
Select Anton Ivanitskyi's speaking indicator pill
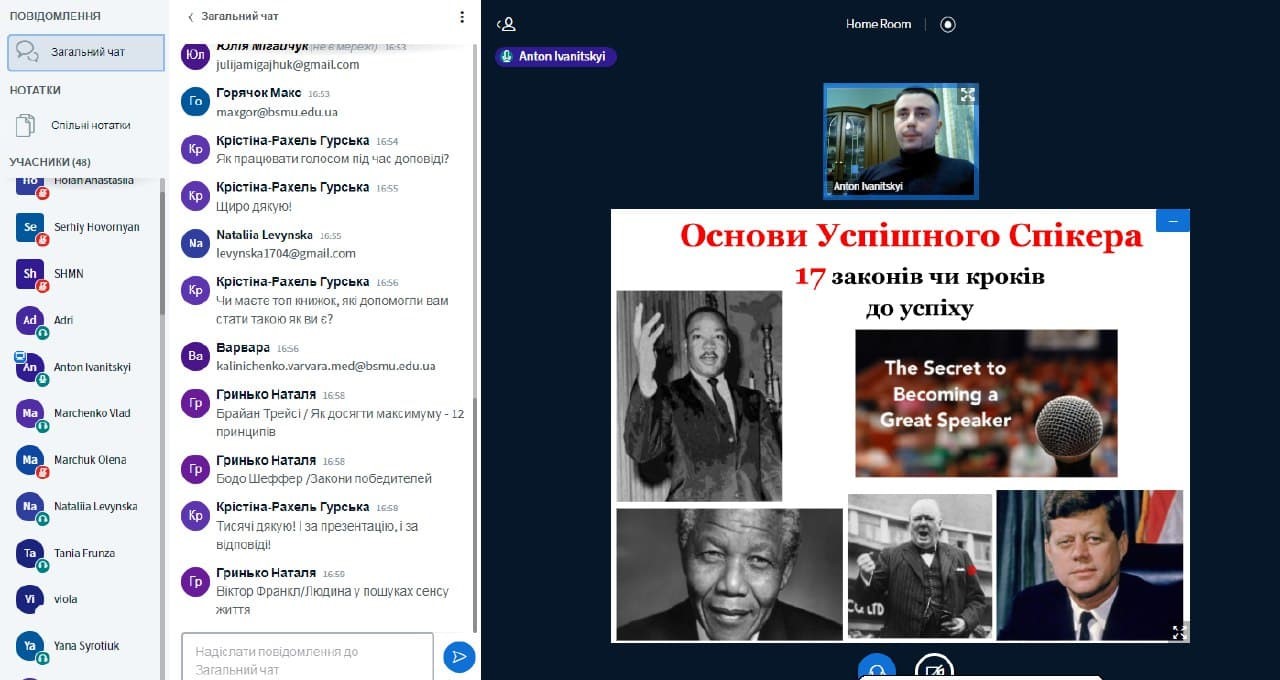coord(556,57)
